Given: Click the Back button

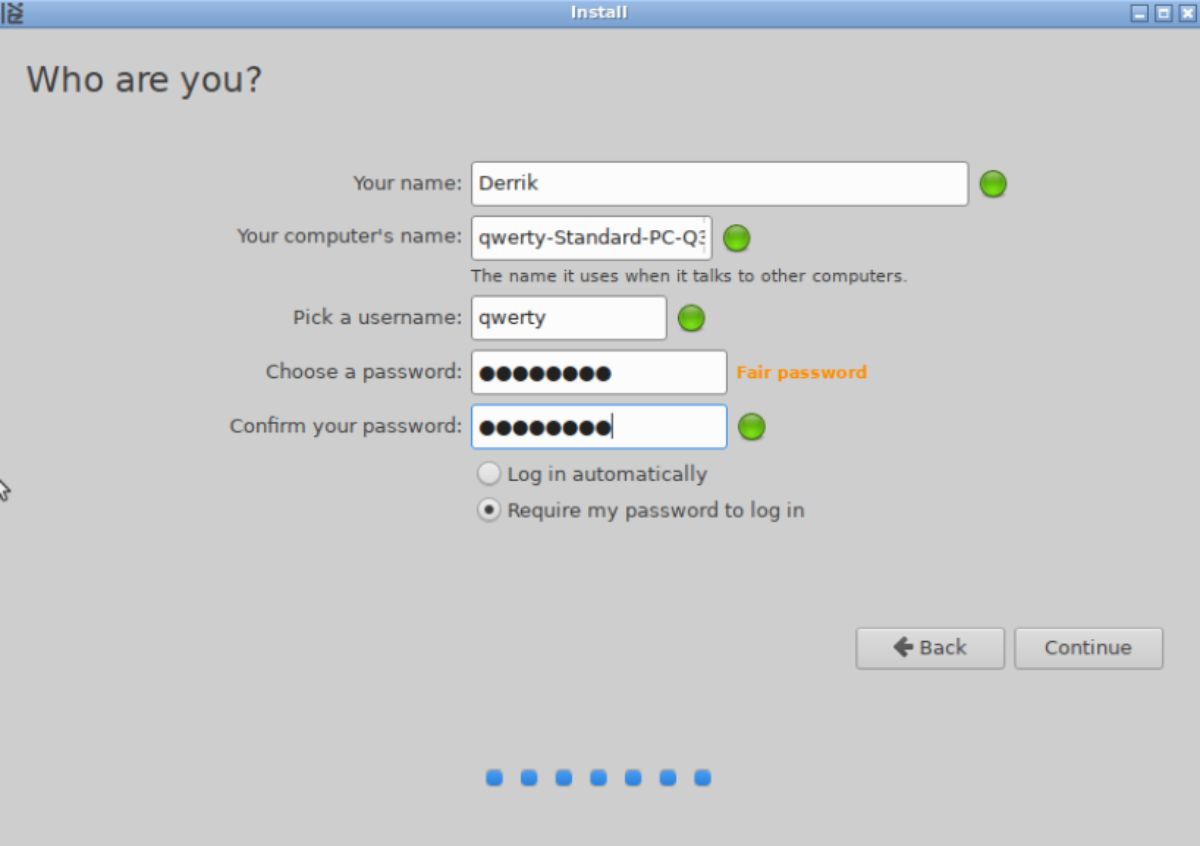Looking at the screenshot, I should (x=930, y=648).
